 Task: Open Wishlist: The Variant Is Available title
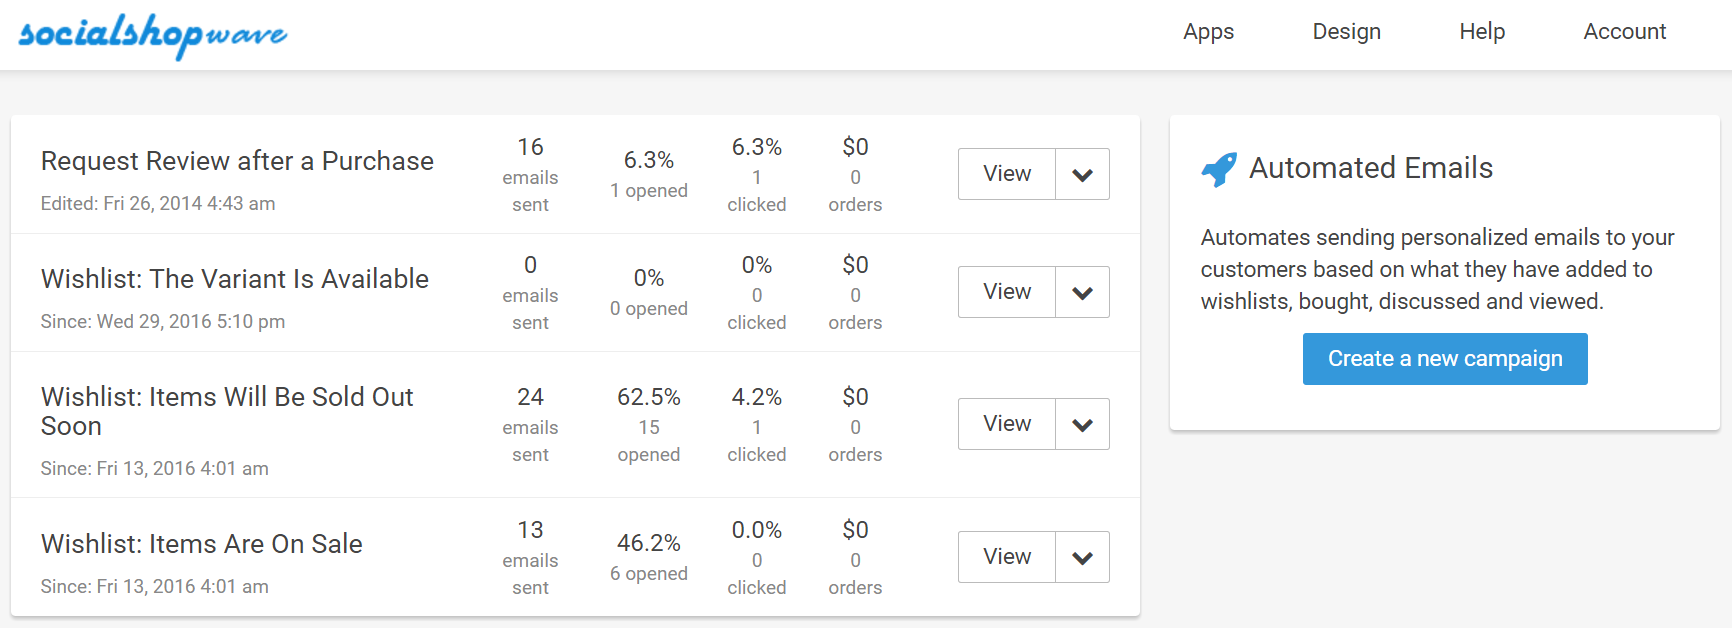point(235,279)
